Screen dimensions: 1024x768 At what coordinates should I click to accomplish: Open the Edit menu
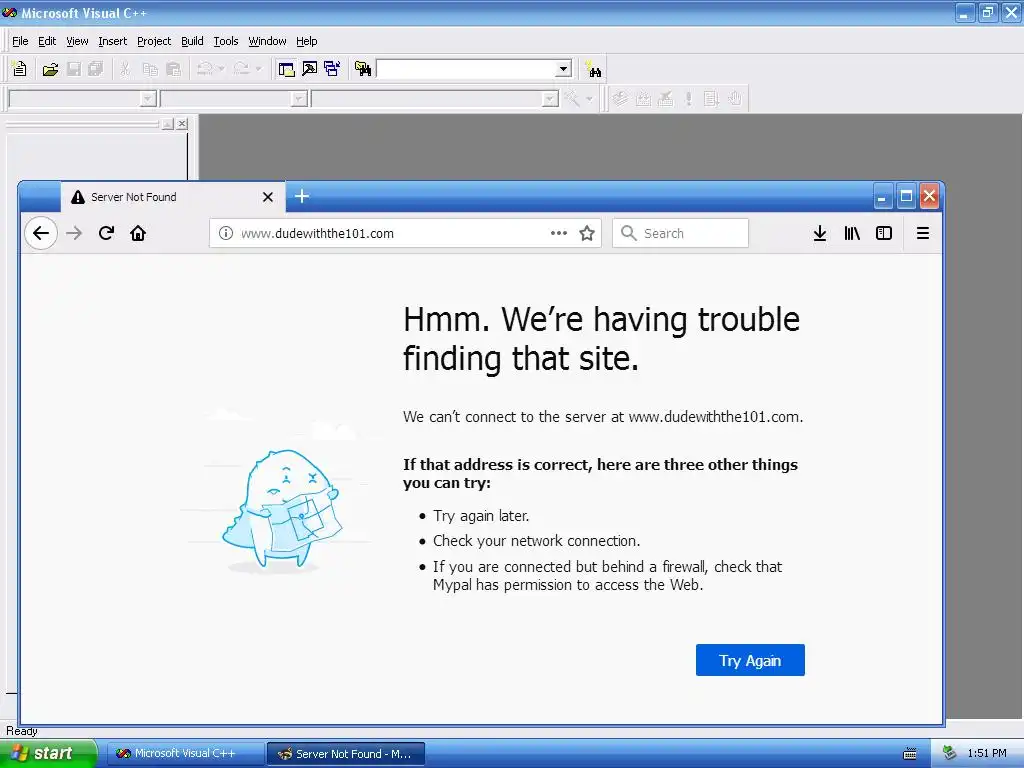coord(47,41)
